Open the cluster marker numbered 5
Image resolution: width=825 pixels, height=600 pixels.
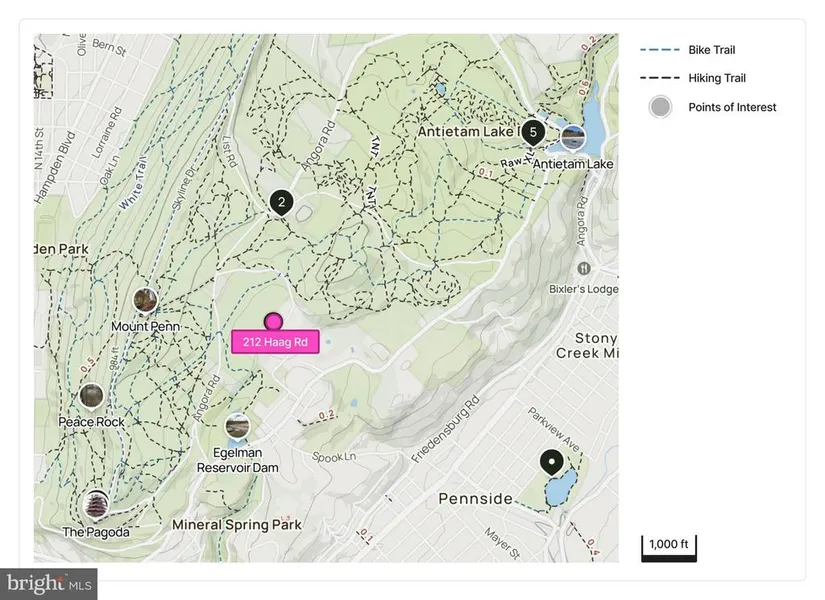click(x=533, y=132)
